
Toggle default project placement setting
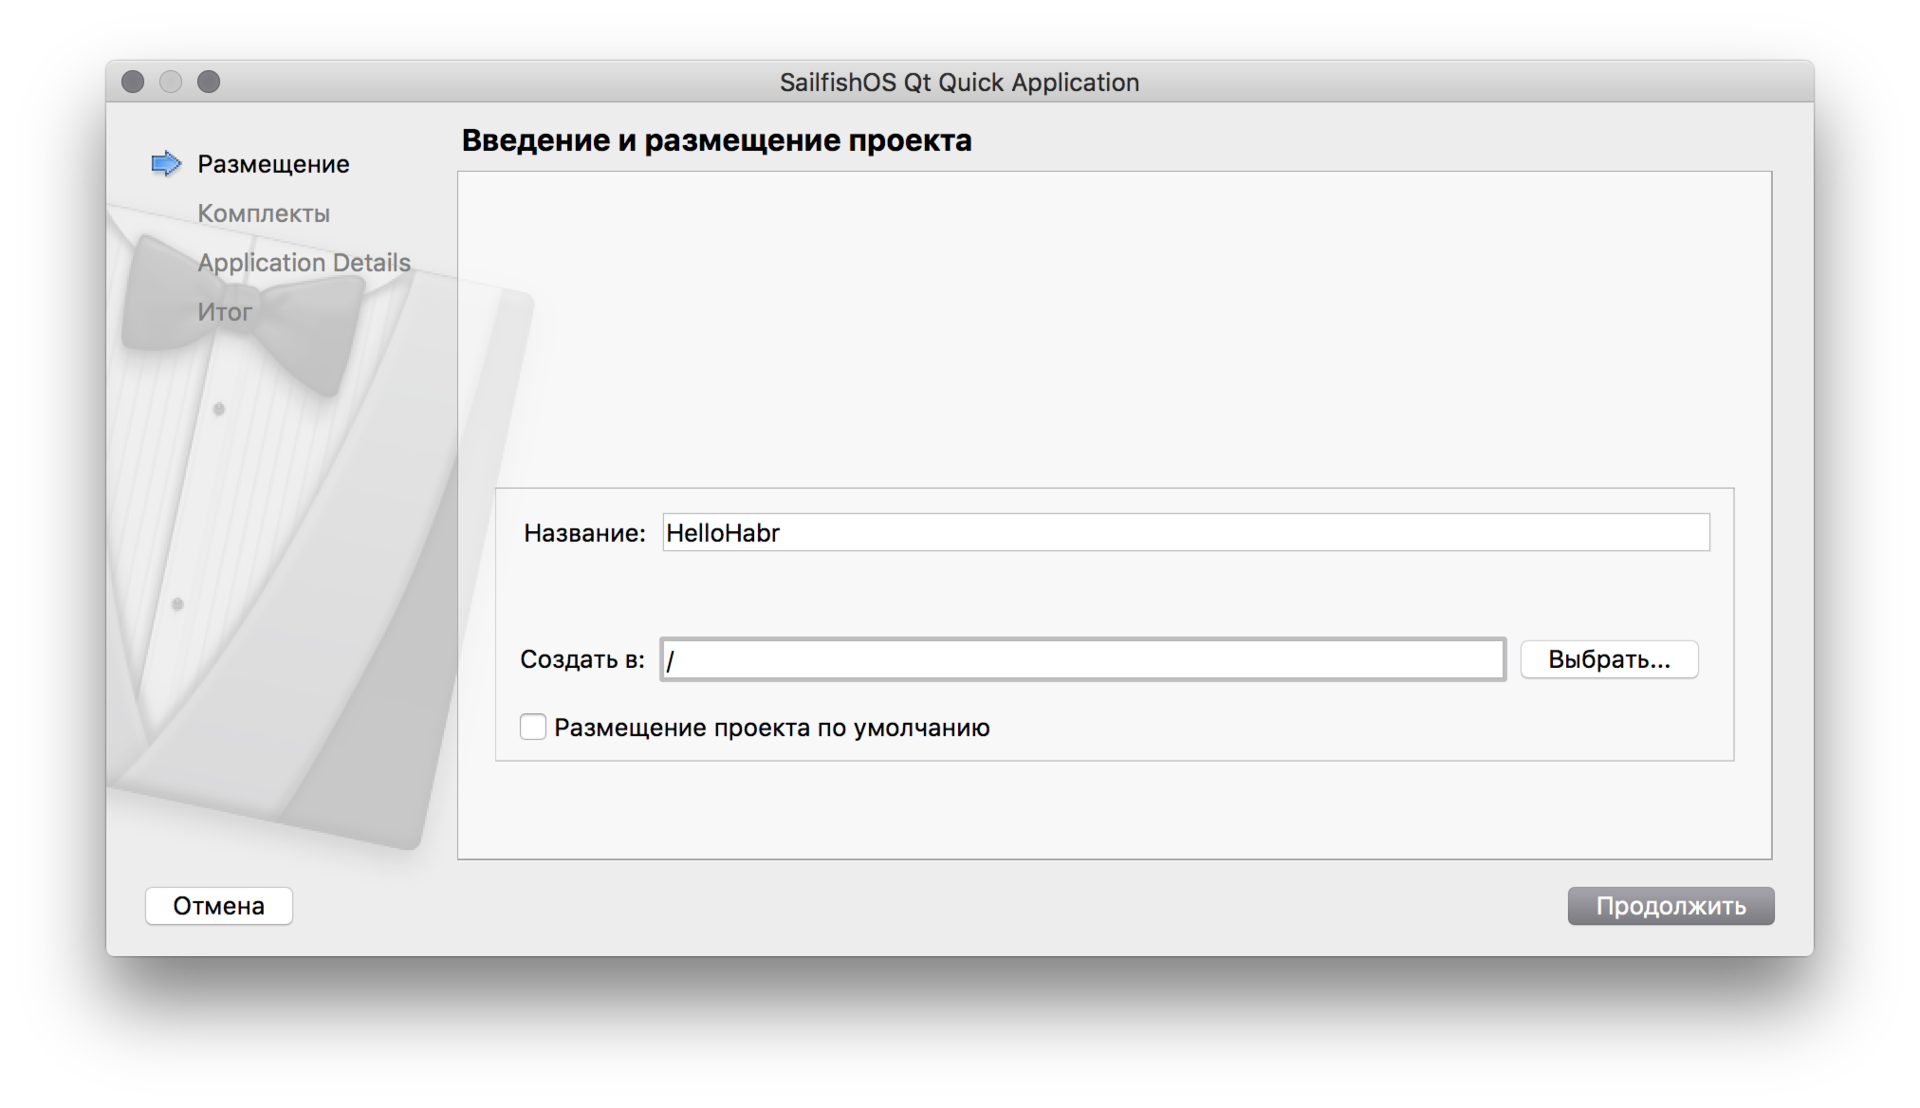[x=533, y=728]
